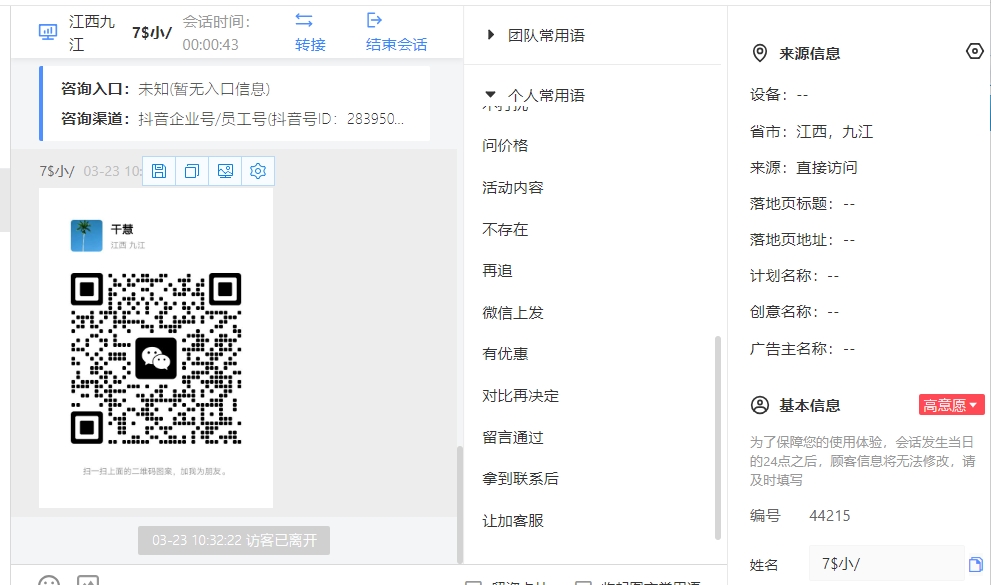Select the 活动内容 quick phrase
The width and height of the screenshot is (991, 585).
click(513, 188)
